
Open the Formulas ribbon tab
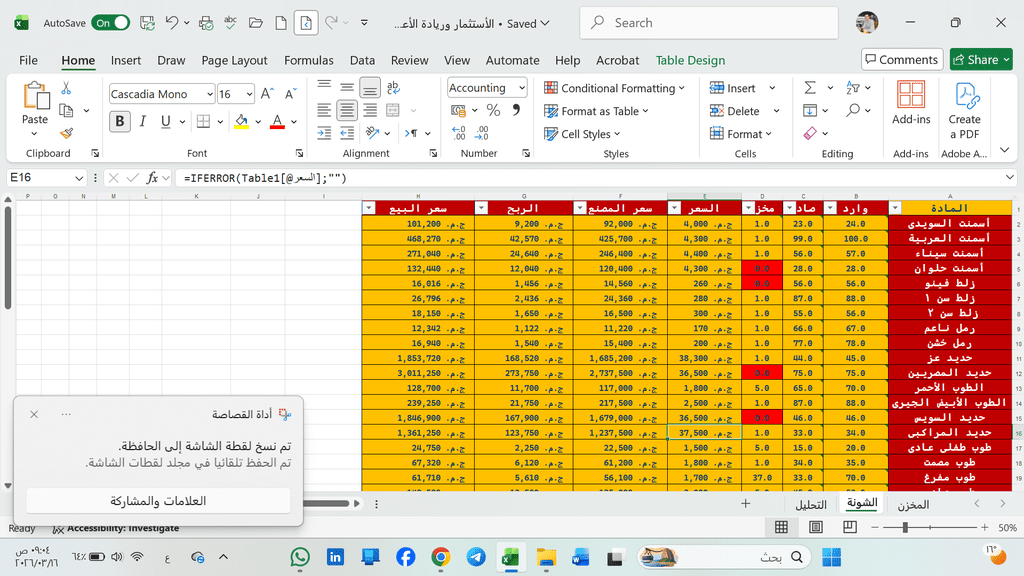308,60
